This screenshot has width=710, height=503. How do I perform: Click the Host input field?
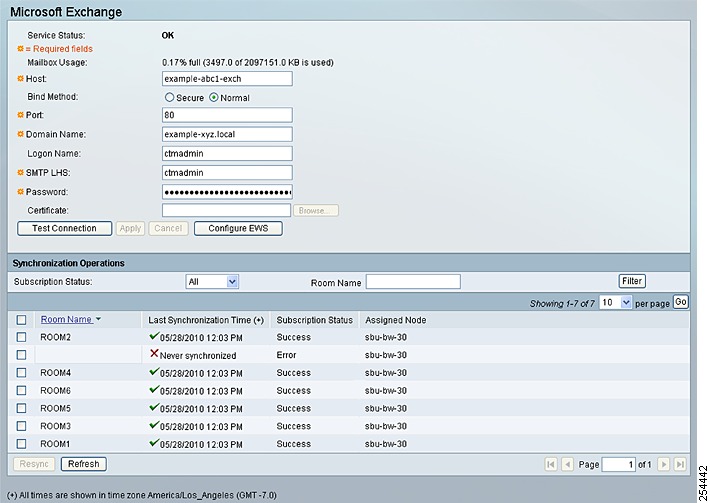(x=227, y=79)
